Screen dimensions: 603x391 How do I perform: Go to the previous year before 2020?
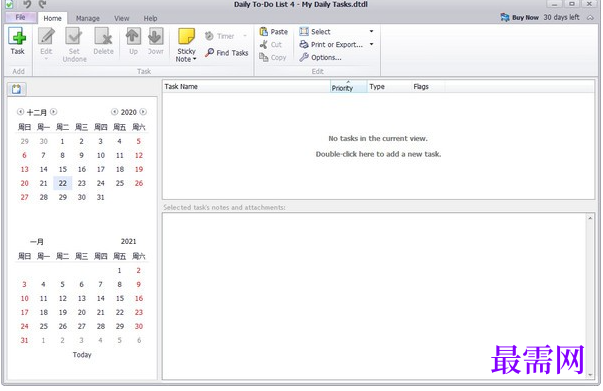coord(114,112)
